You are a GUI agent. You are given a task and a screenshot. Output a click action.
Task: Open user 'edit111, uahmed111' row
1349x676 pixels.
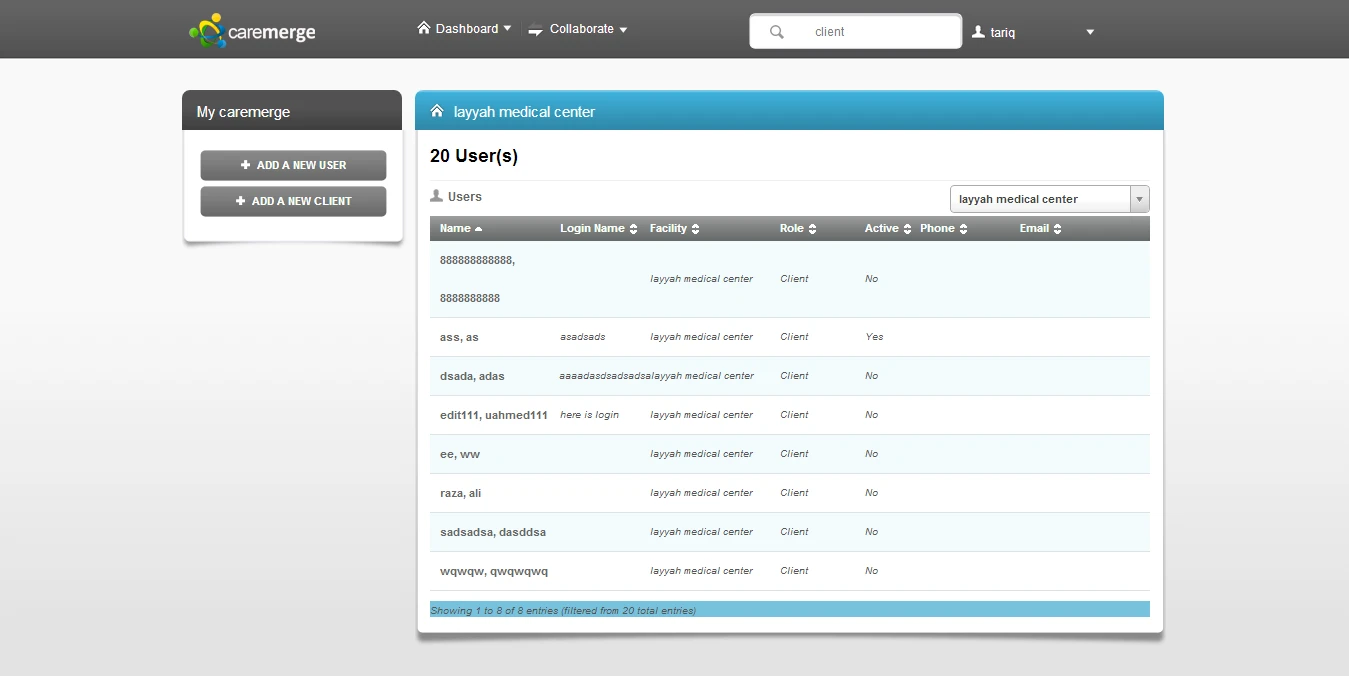click(493, 415)
